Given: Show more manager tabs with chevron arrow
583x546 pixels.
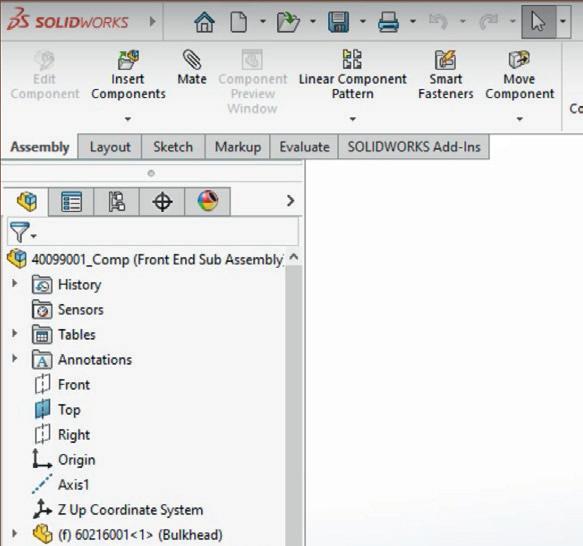Looking at the screenshot, I should click(x=290, y=201).
